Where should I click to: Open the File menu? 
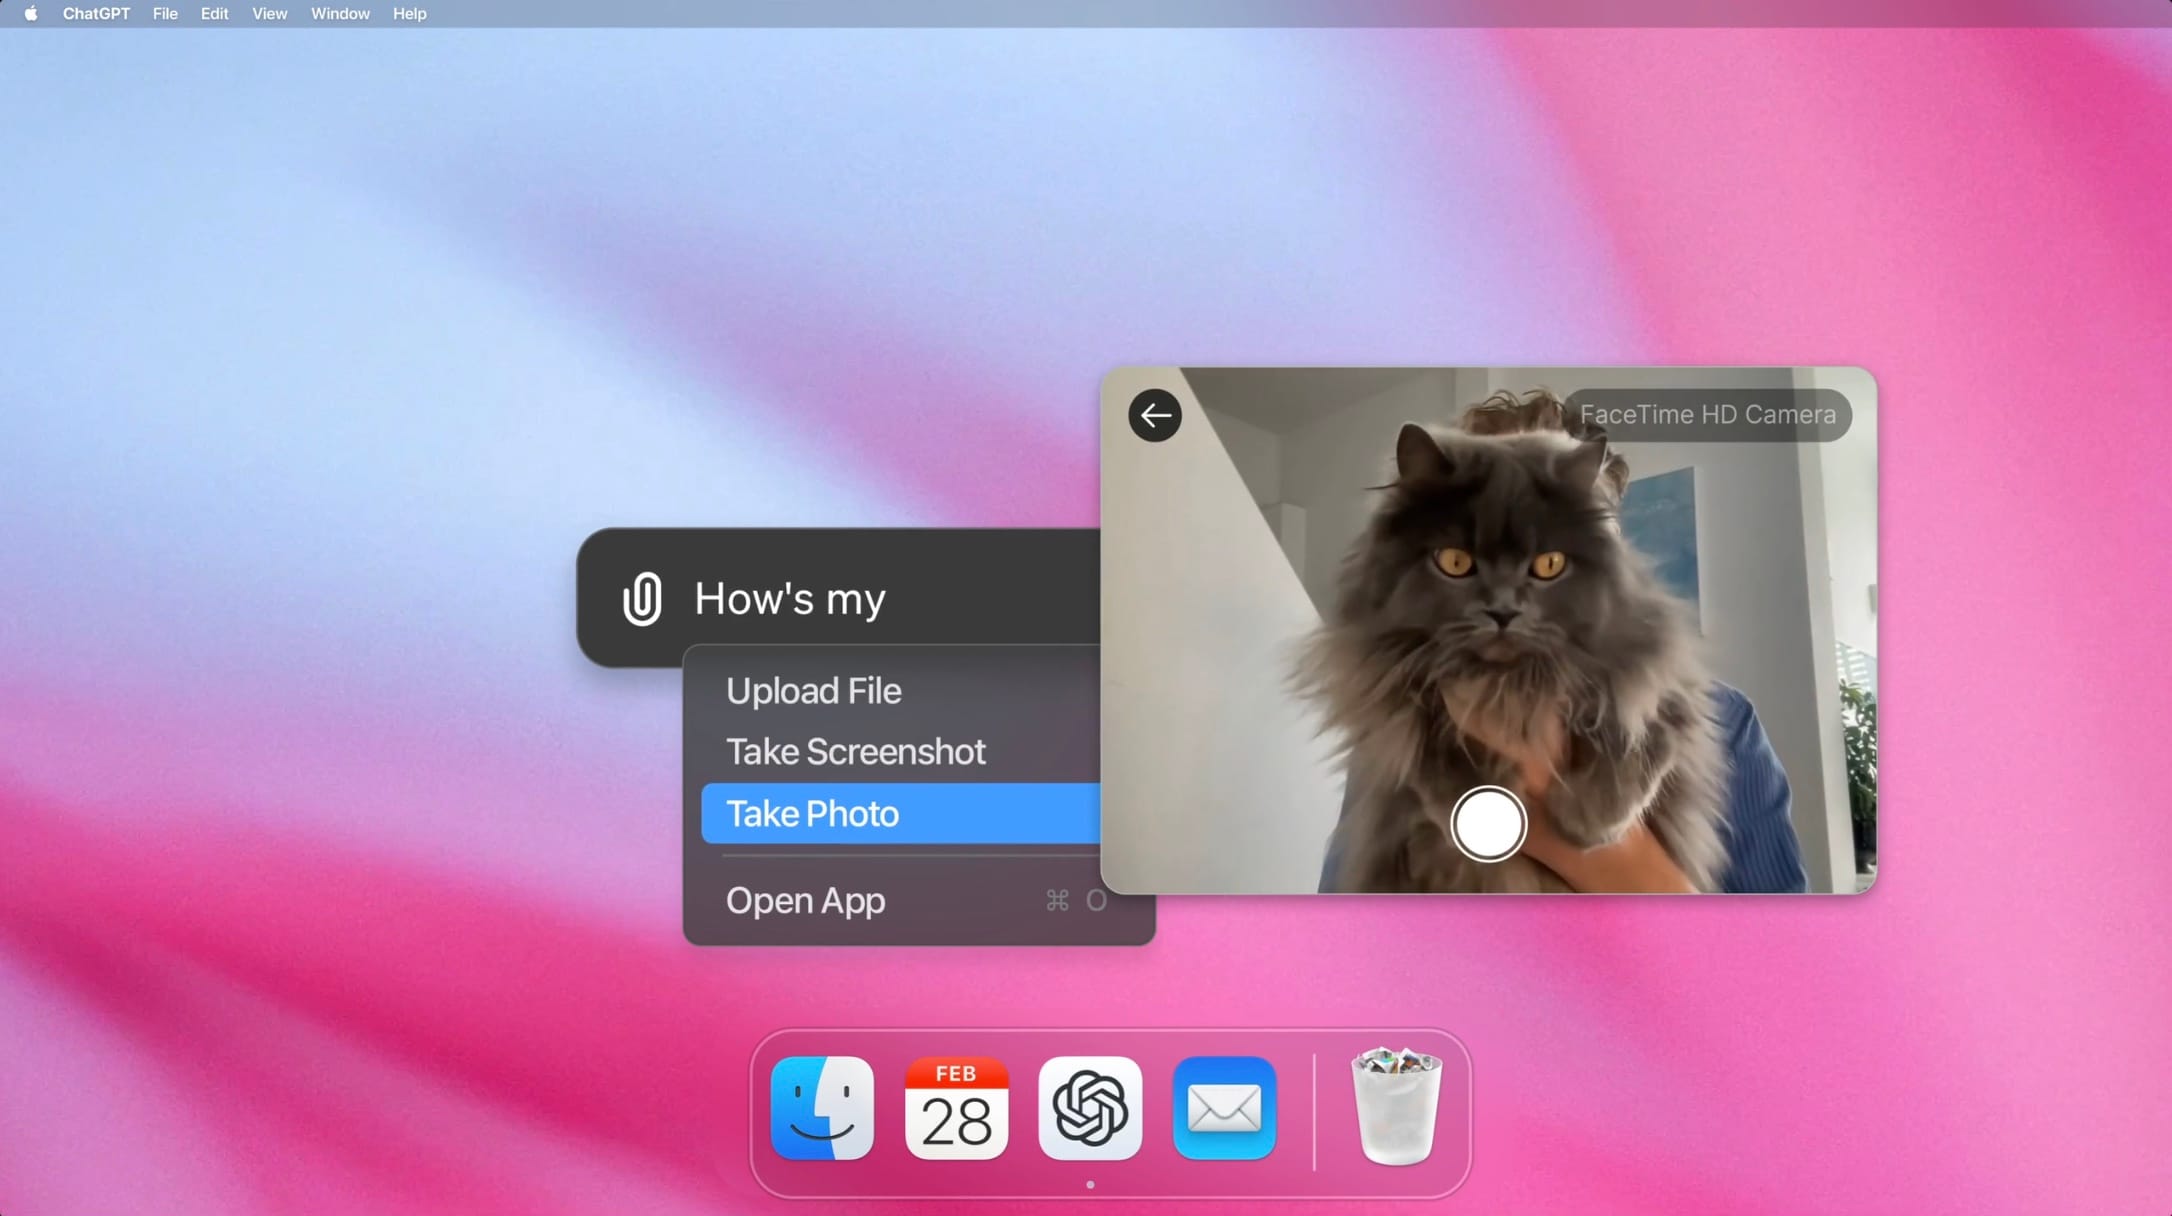pos(164,13)
